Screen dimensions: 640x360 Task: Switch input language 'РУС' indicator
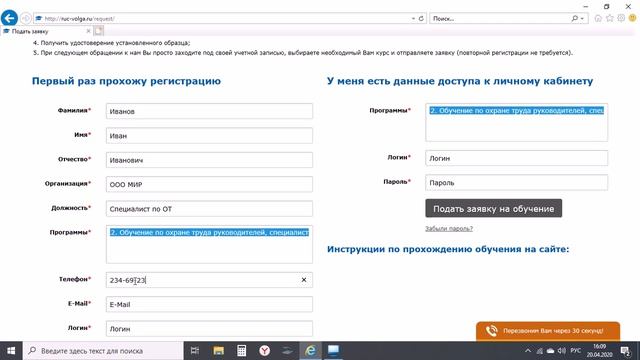[576, 351]
